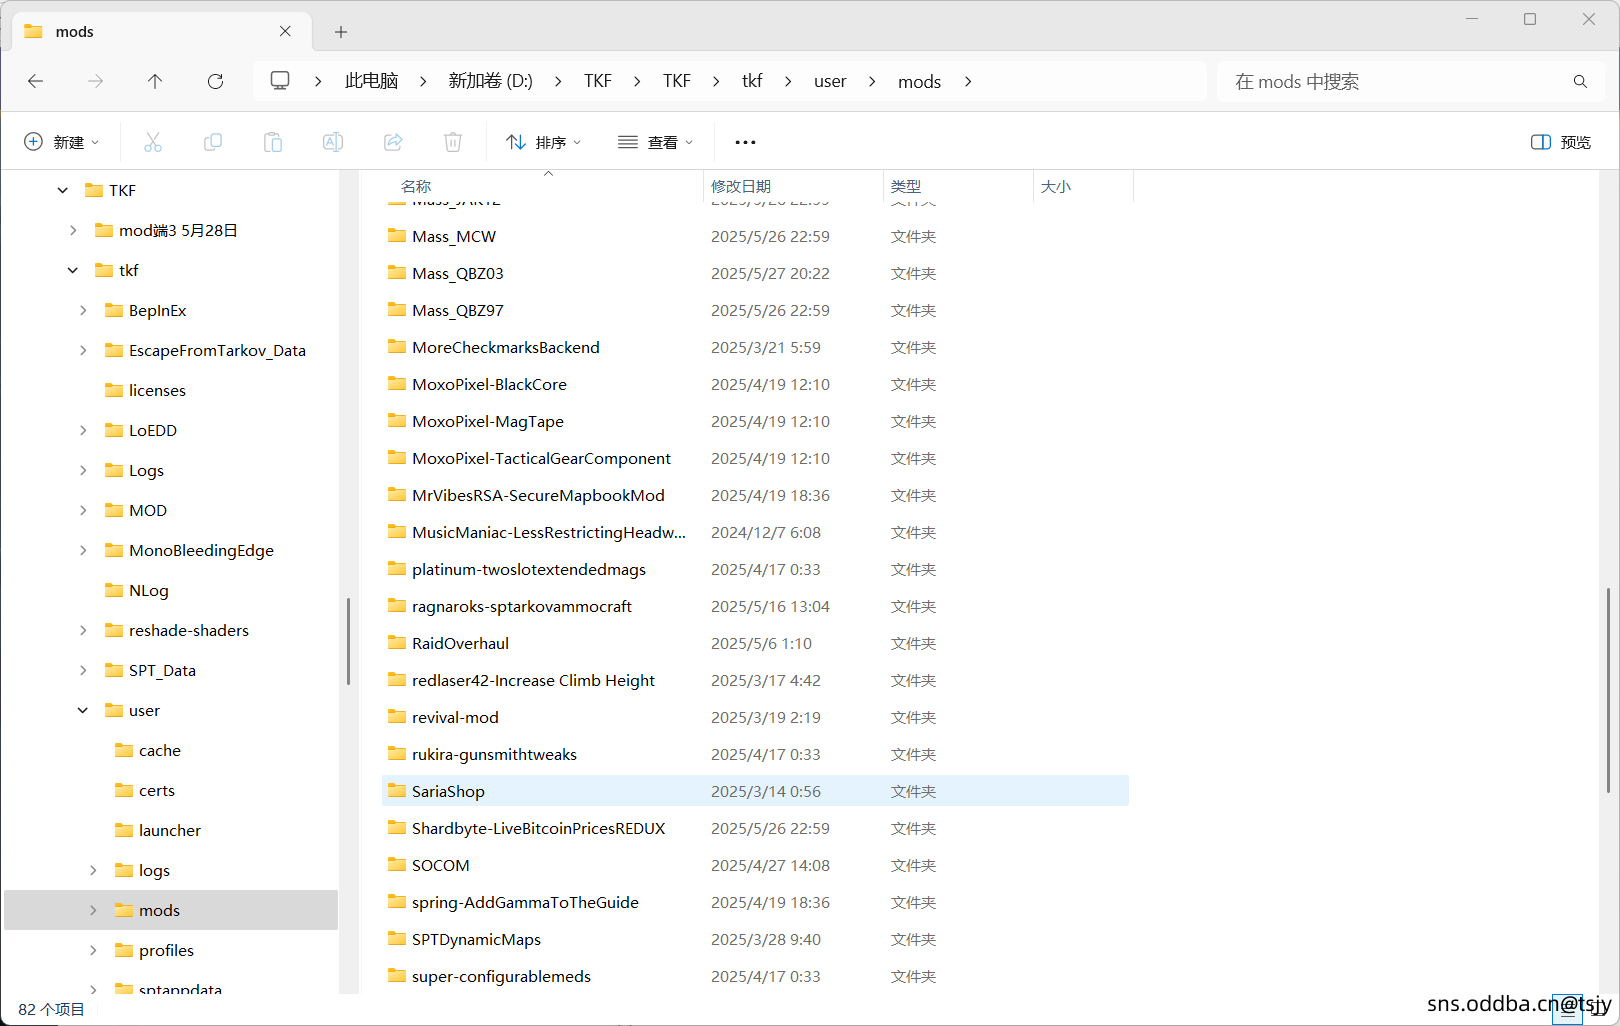Select mod端3 5月28日 in navigation tree

click(x=178, y=230)
